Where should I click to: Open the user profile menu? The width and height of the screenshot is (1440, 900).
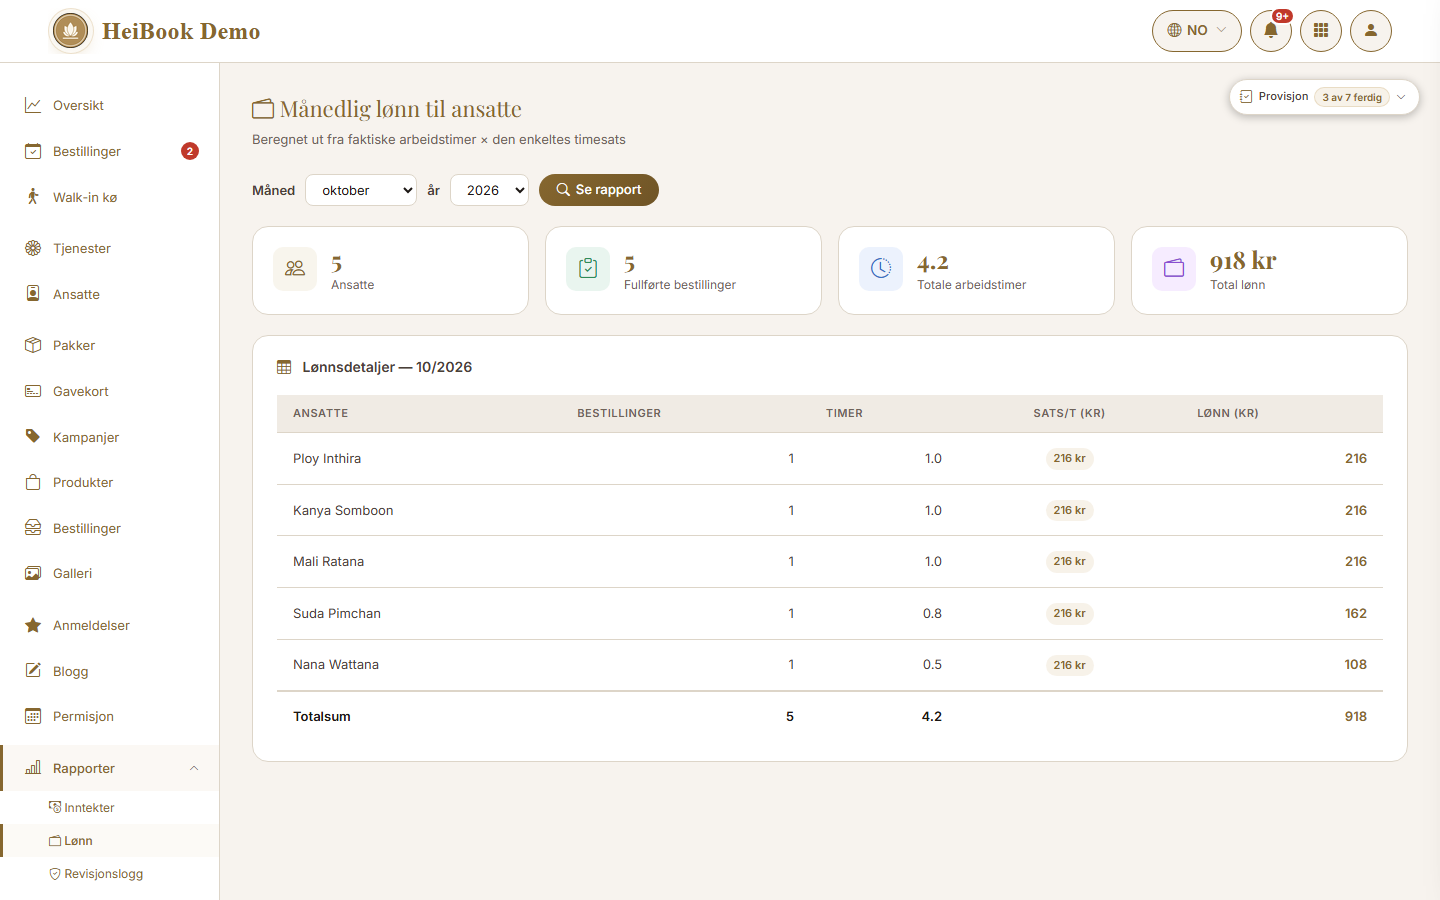click(1371, 31)
